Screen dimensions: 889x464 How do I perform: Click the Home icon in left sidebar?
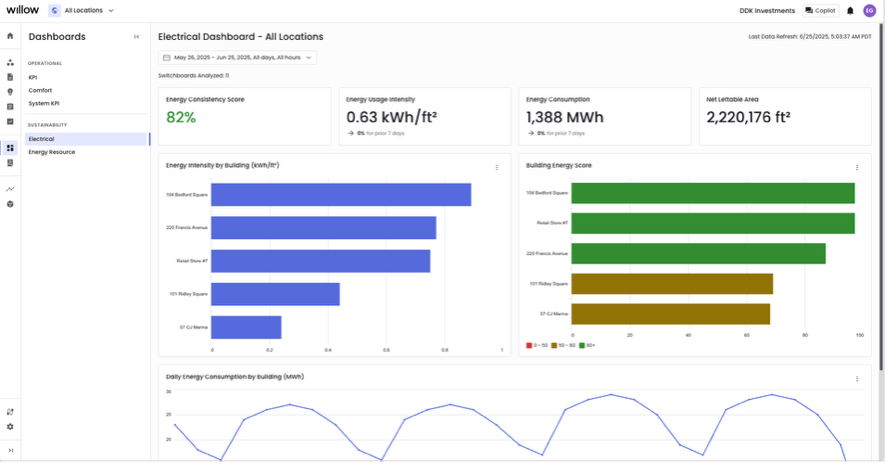(x=10, y=36)
